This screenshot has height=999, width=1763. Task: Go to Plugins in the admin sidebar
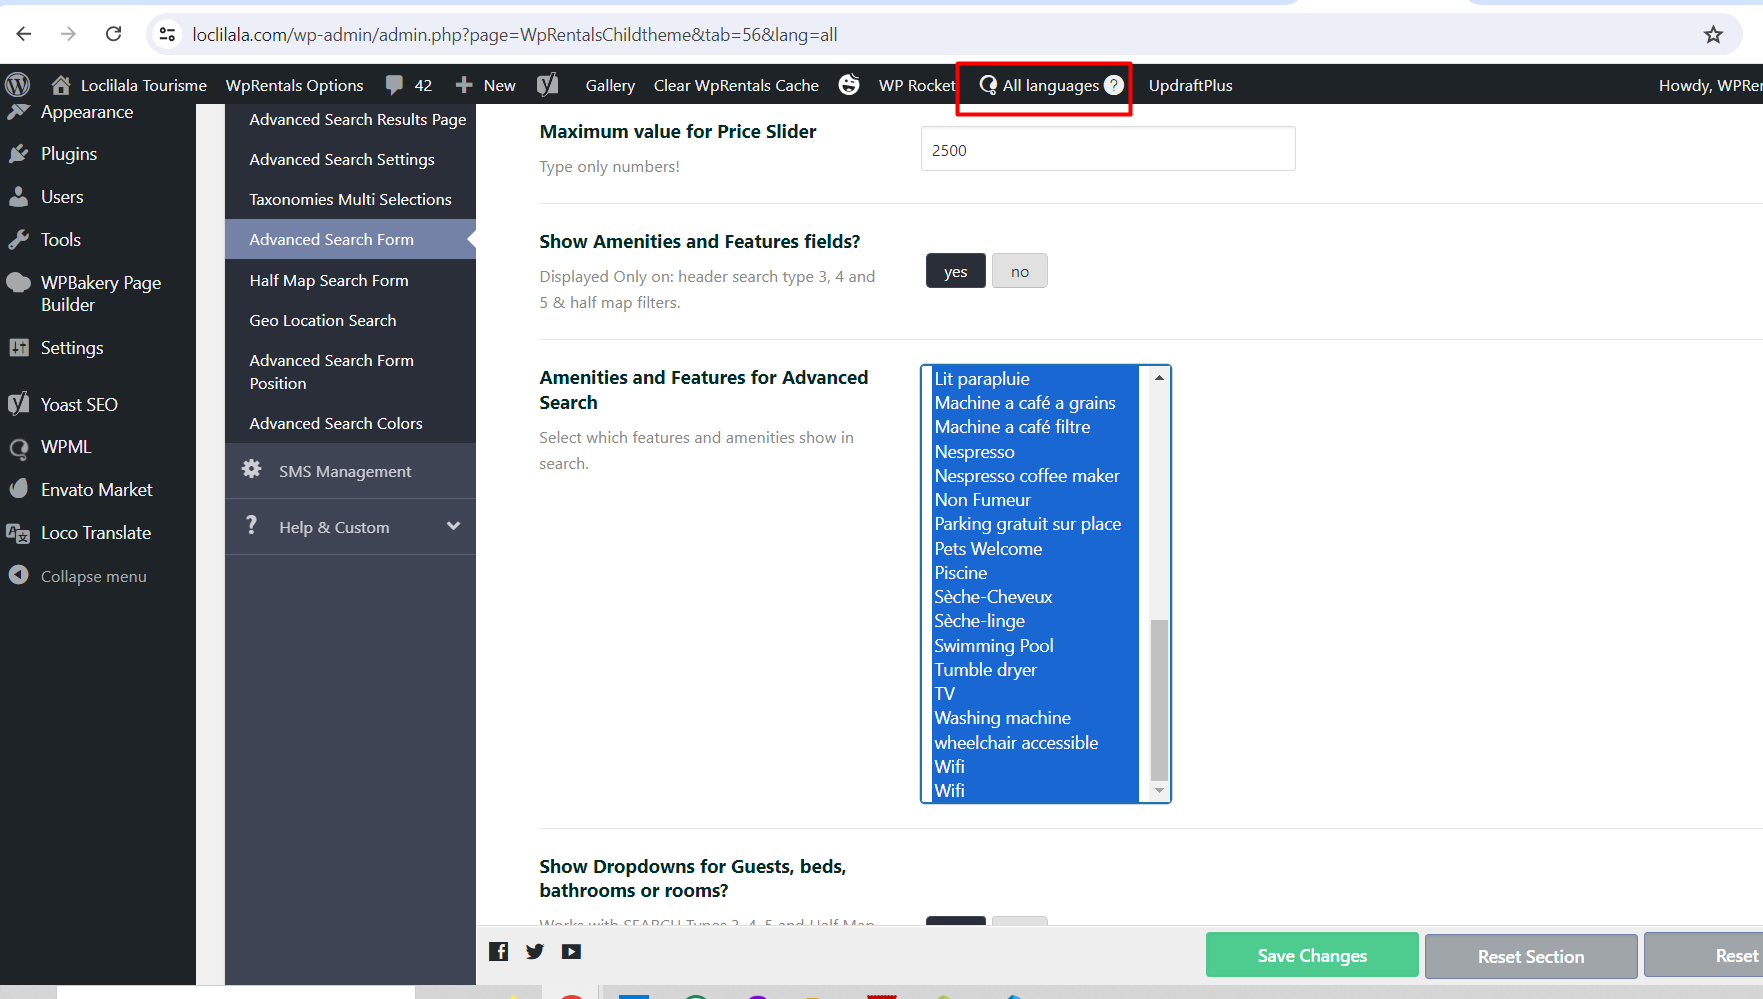point(69,154)
